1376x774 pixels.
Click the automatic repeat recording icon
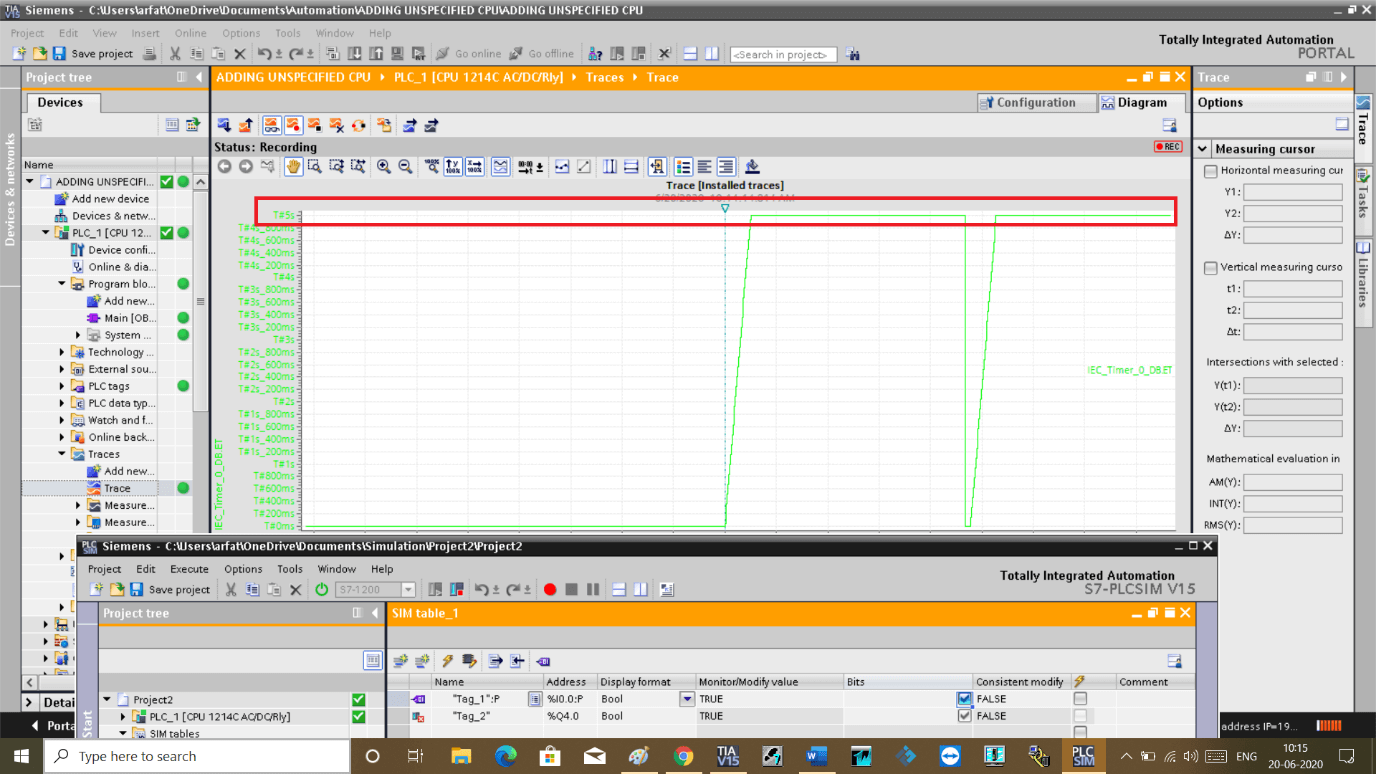[358, 125]
